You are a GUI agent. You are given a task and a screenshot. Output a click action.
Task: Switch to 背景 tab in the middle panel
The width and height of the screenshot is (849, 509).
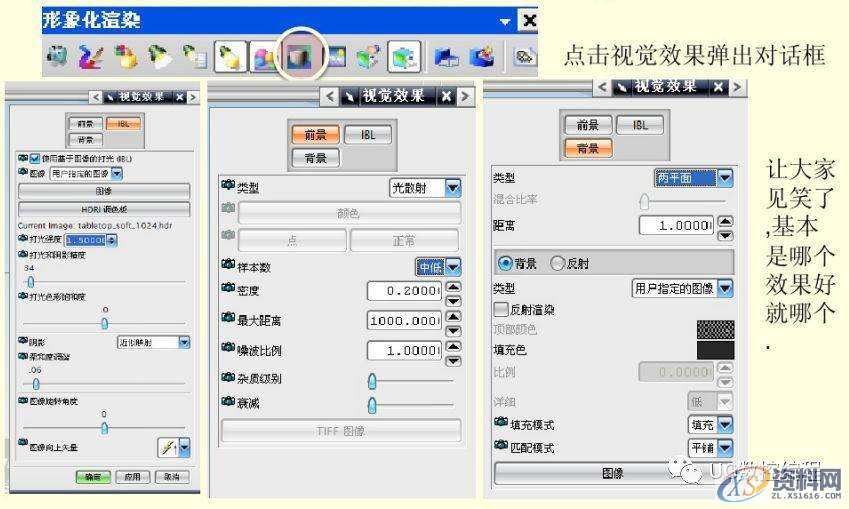pyautogui.click(x=316, y=158)
